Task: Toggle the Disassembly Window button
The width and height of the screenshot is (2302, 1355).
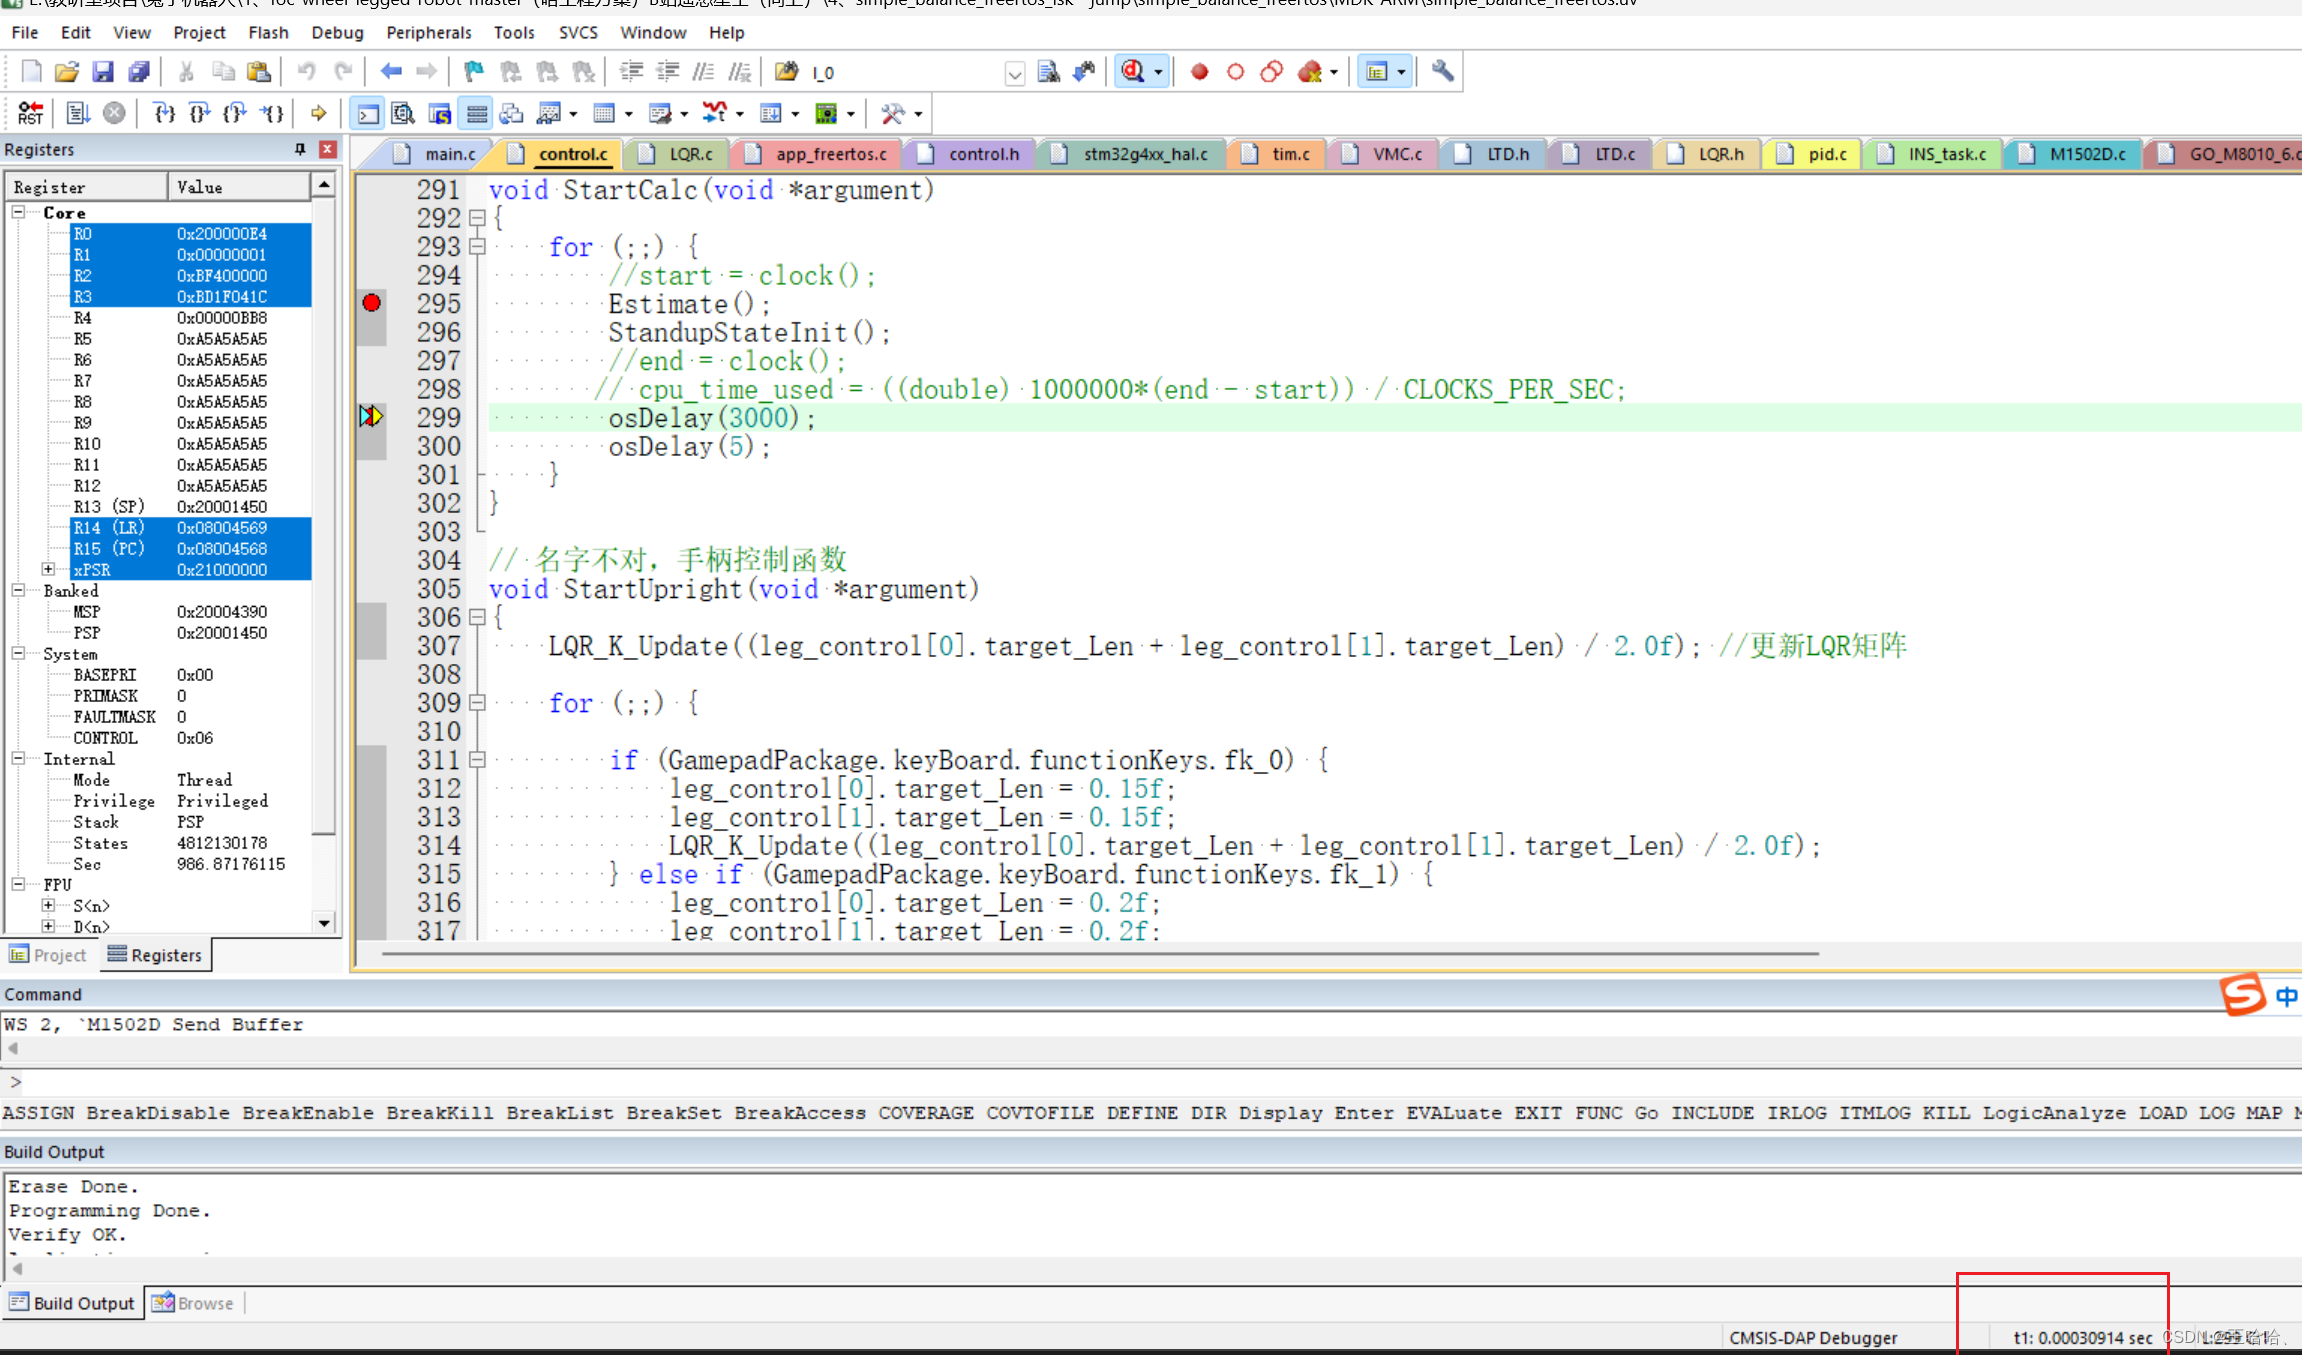Action: (x=404, y=113)
